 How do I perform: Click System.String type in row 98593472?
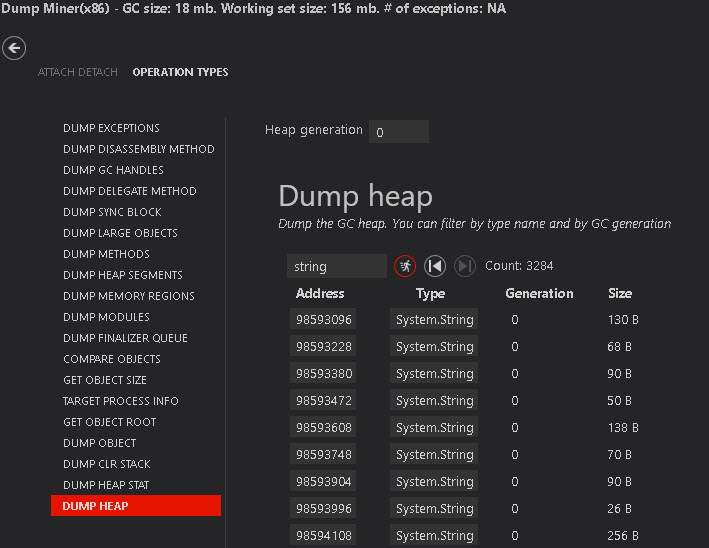click(434, 401)
